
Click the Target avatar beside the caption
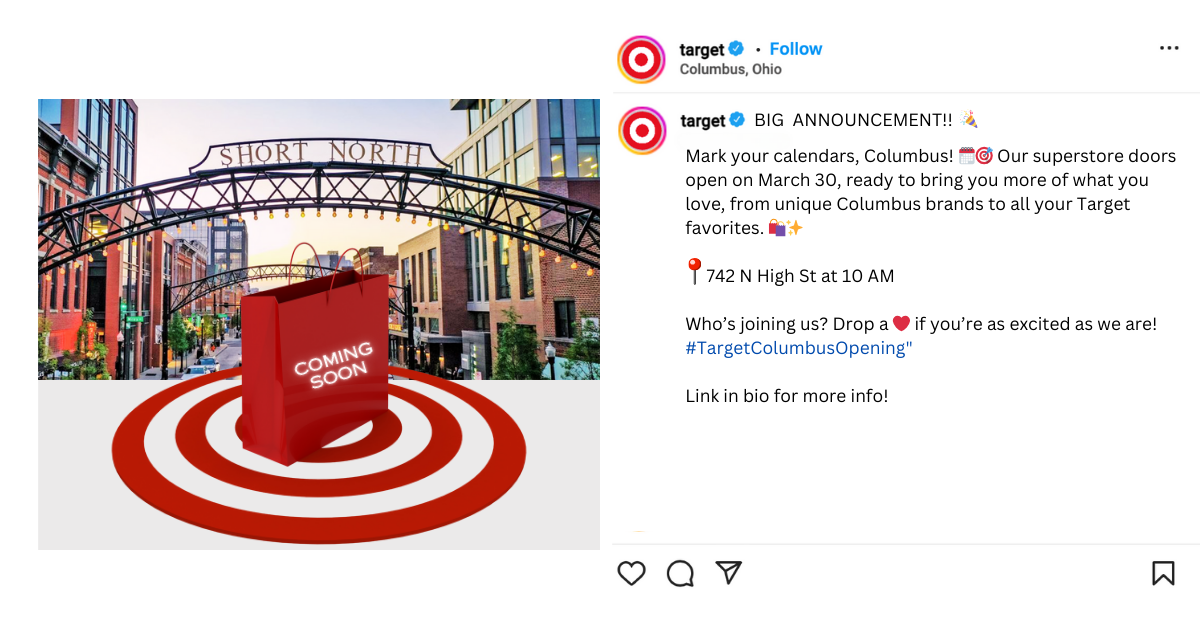coord(642,131)
